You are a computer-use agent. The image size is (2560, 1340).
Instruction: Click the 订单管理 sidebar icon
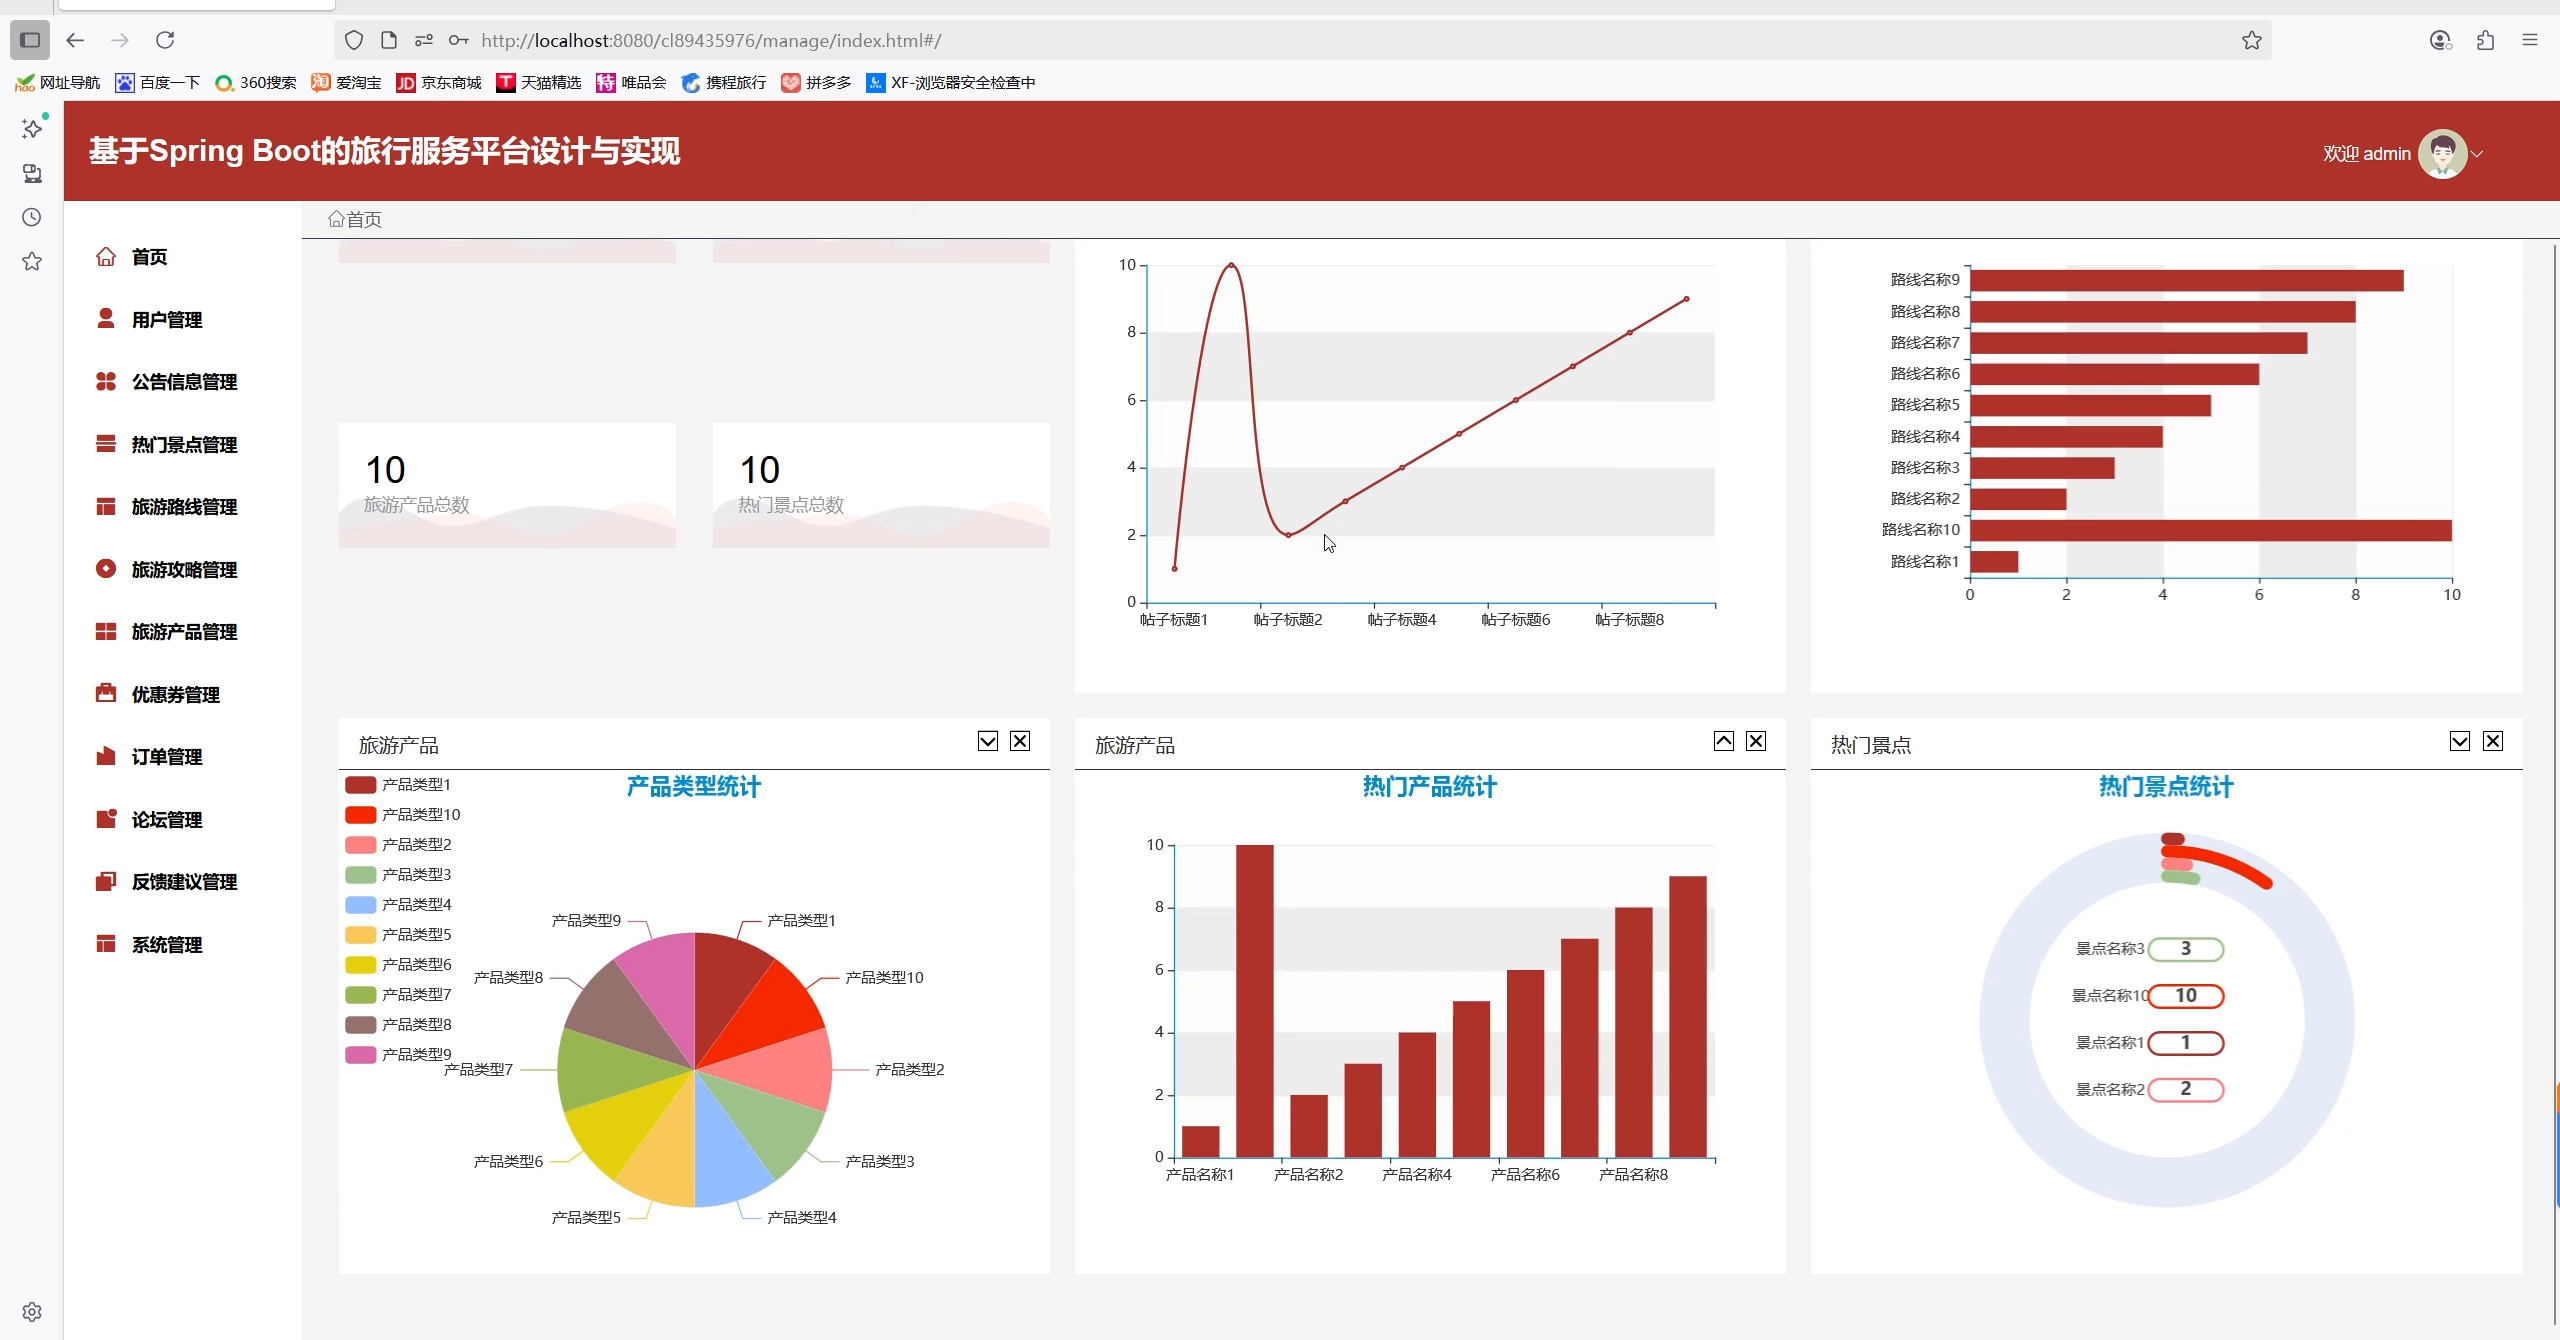(106, 756)
